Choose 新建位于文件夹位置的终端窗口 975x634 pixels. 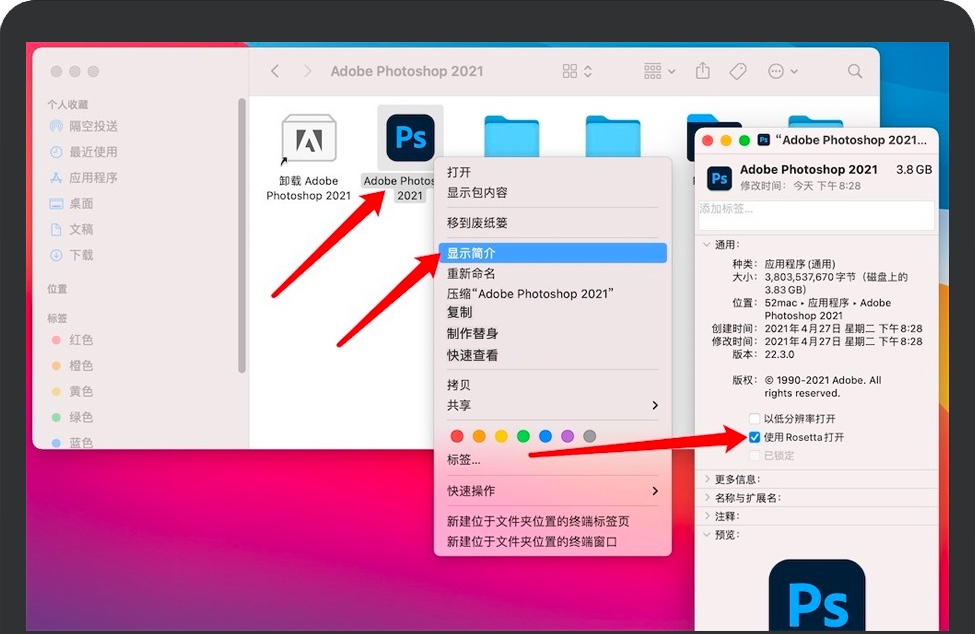tap(552, 542)
